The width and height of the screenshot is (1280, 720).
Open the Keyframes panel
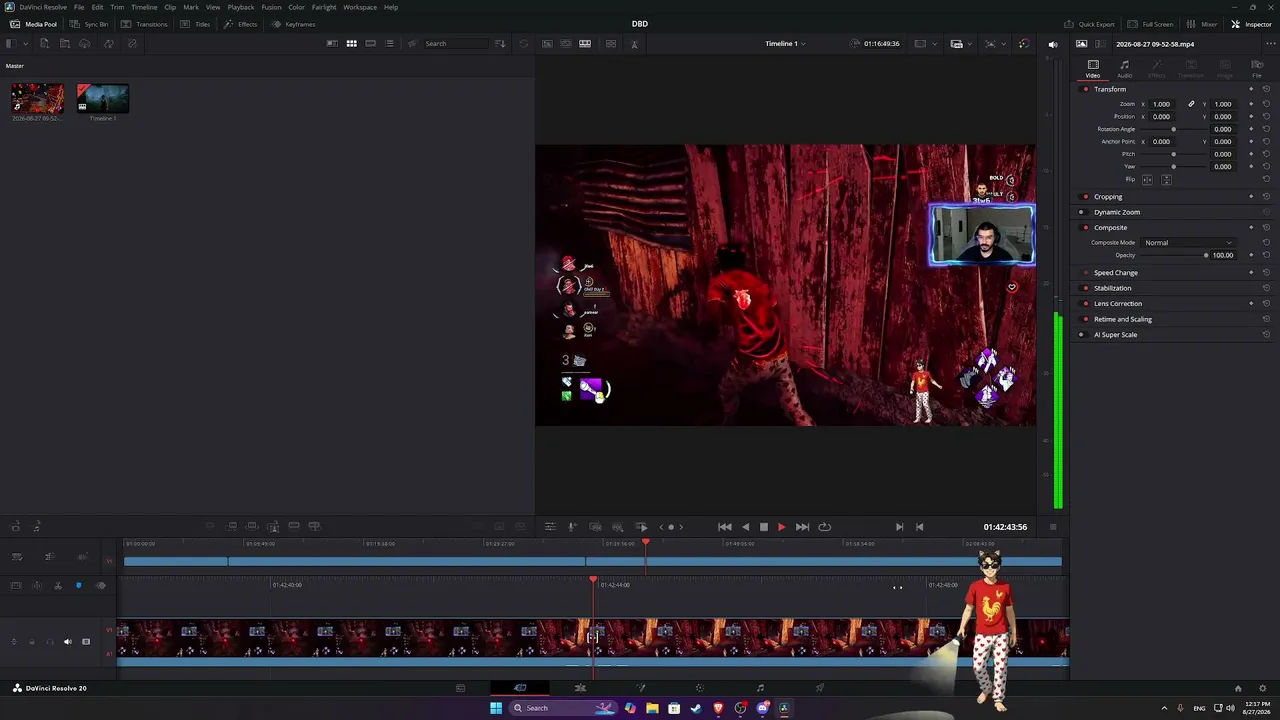294,24
